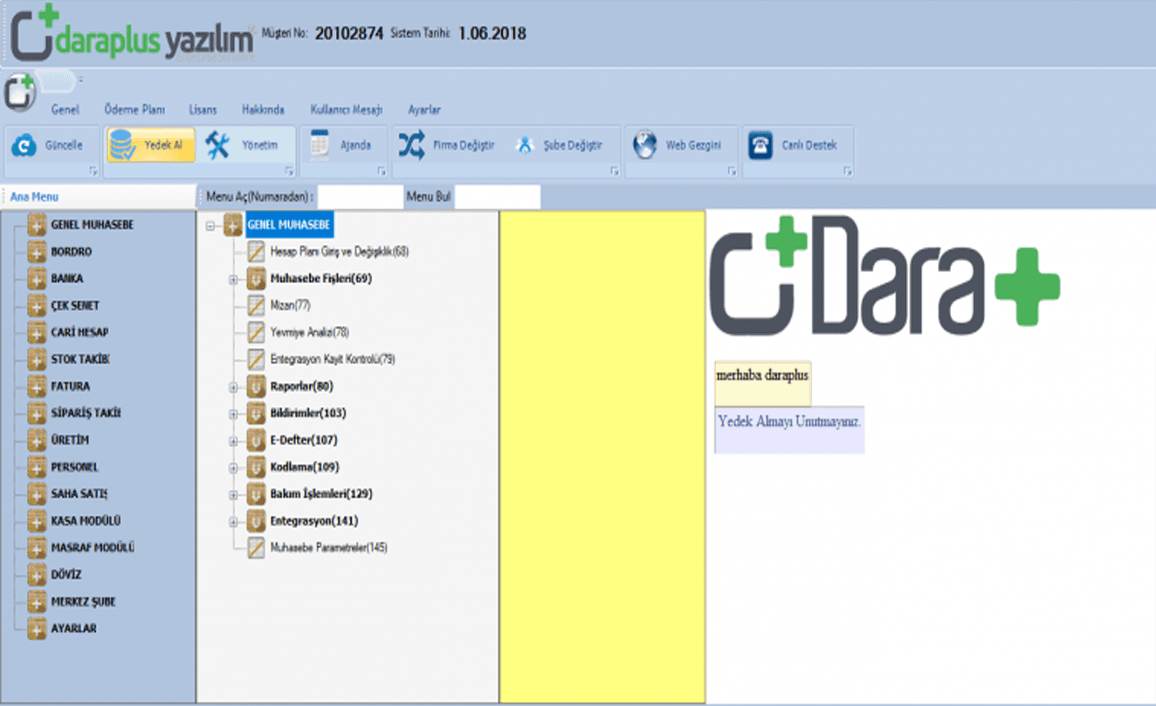
Task: Open the Ödeme Planı ribbon tab
Action: [x=134, y=109]
